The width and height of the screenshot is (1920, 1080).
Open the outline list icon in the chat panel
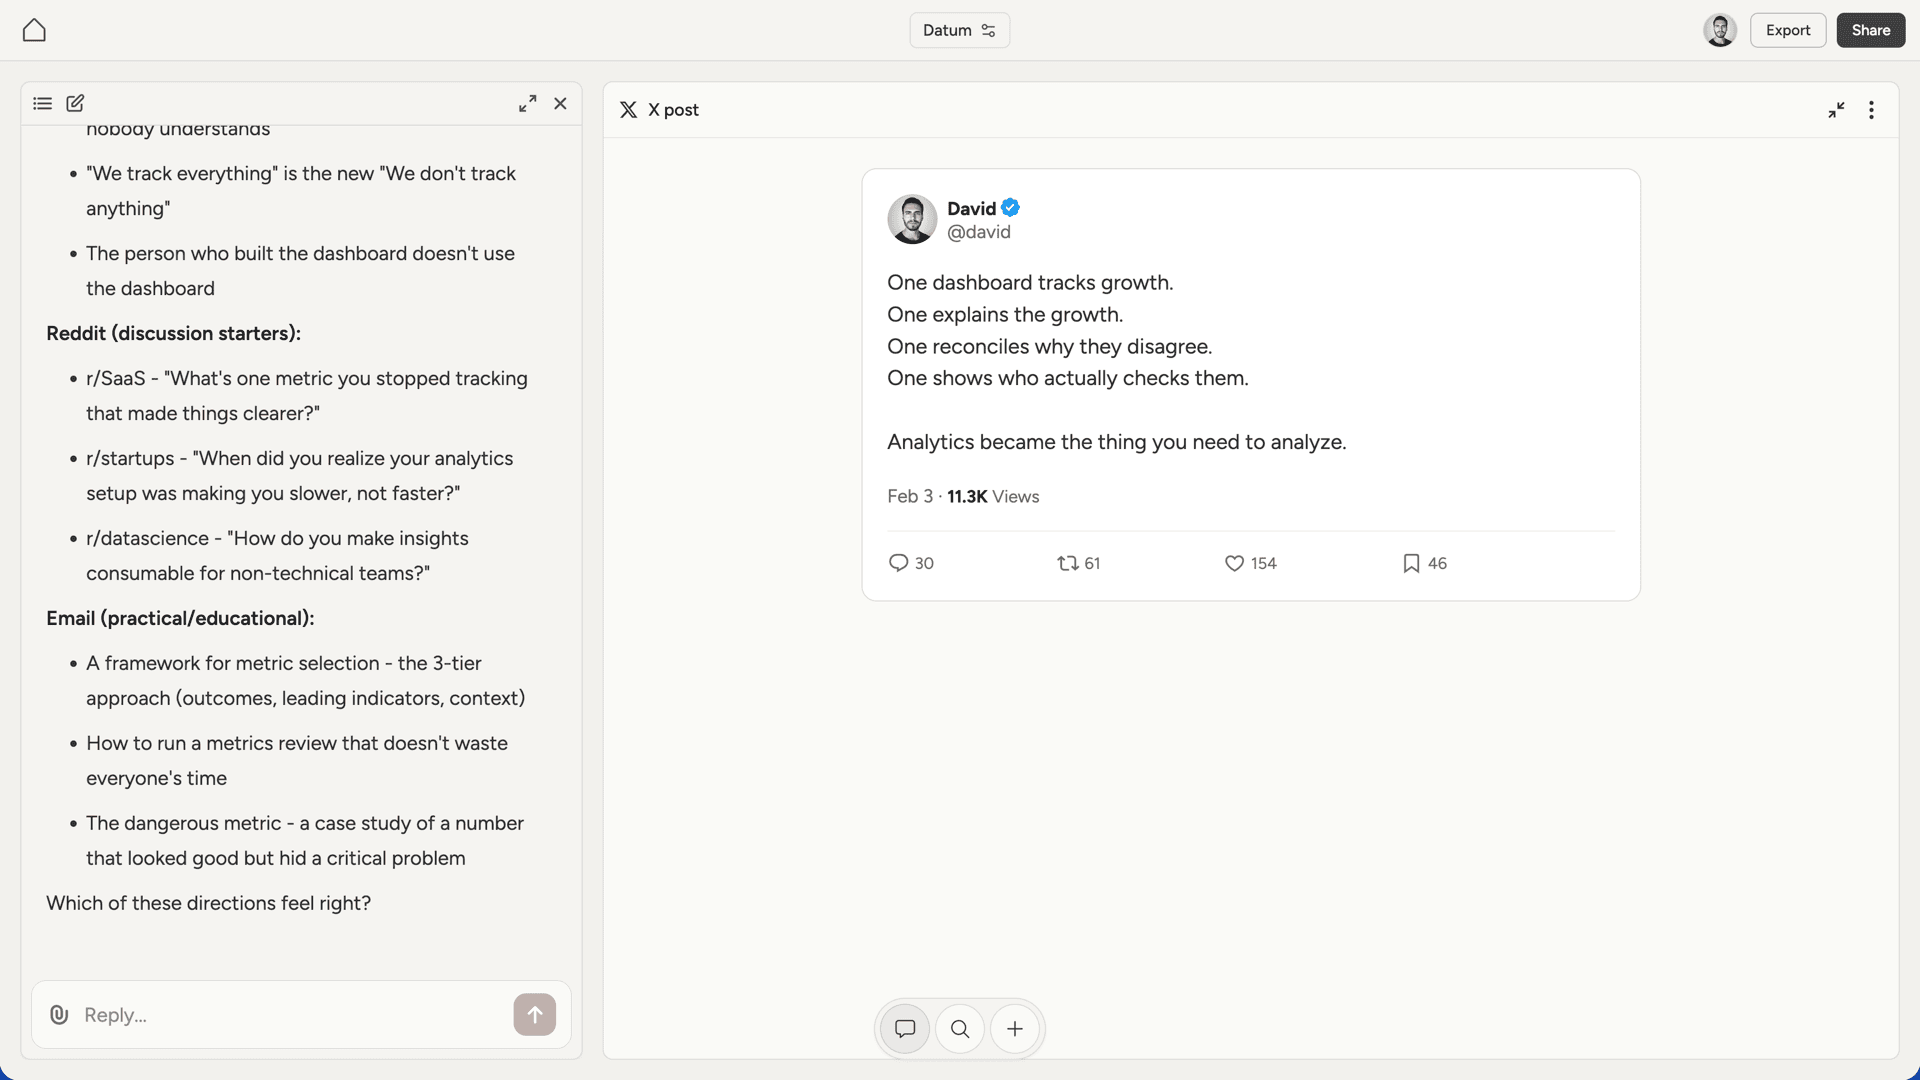click(x=42, y=104)
